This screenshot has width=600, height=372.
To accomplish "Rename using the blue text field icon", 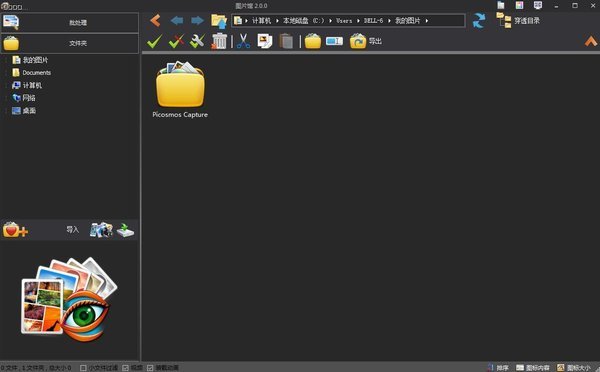I will point(334,41).
